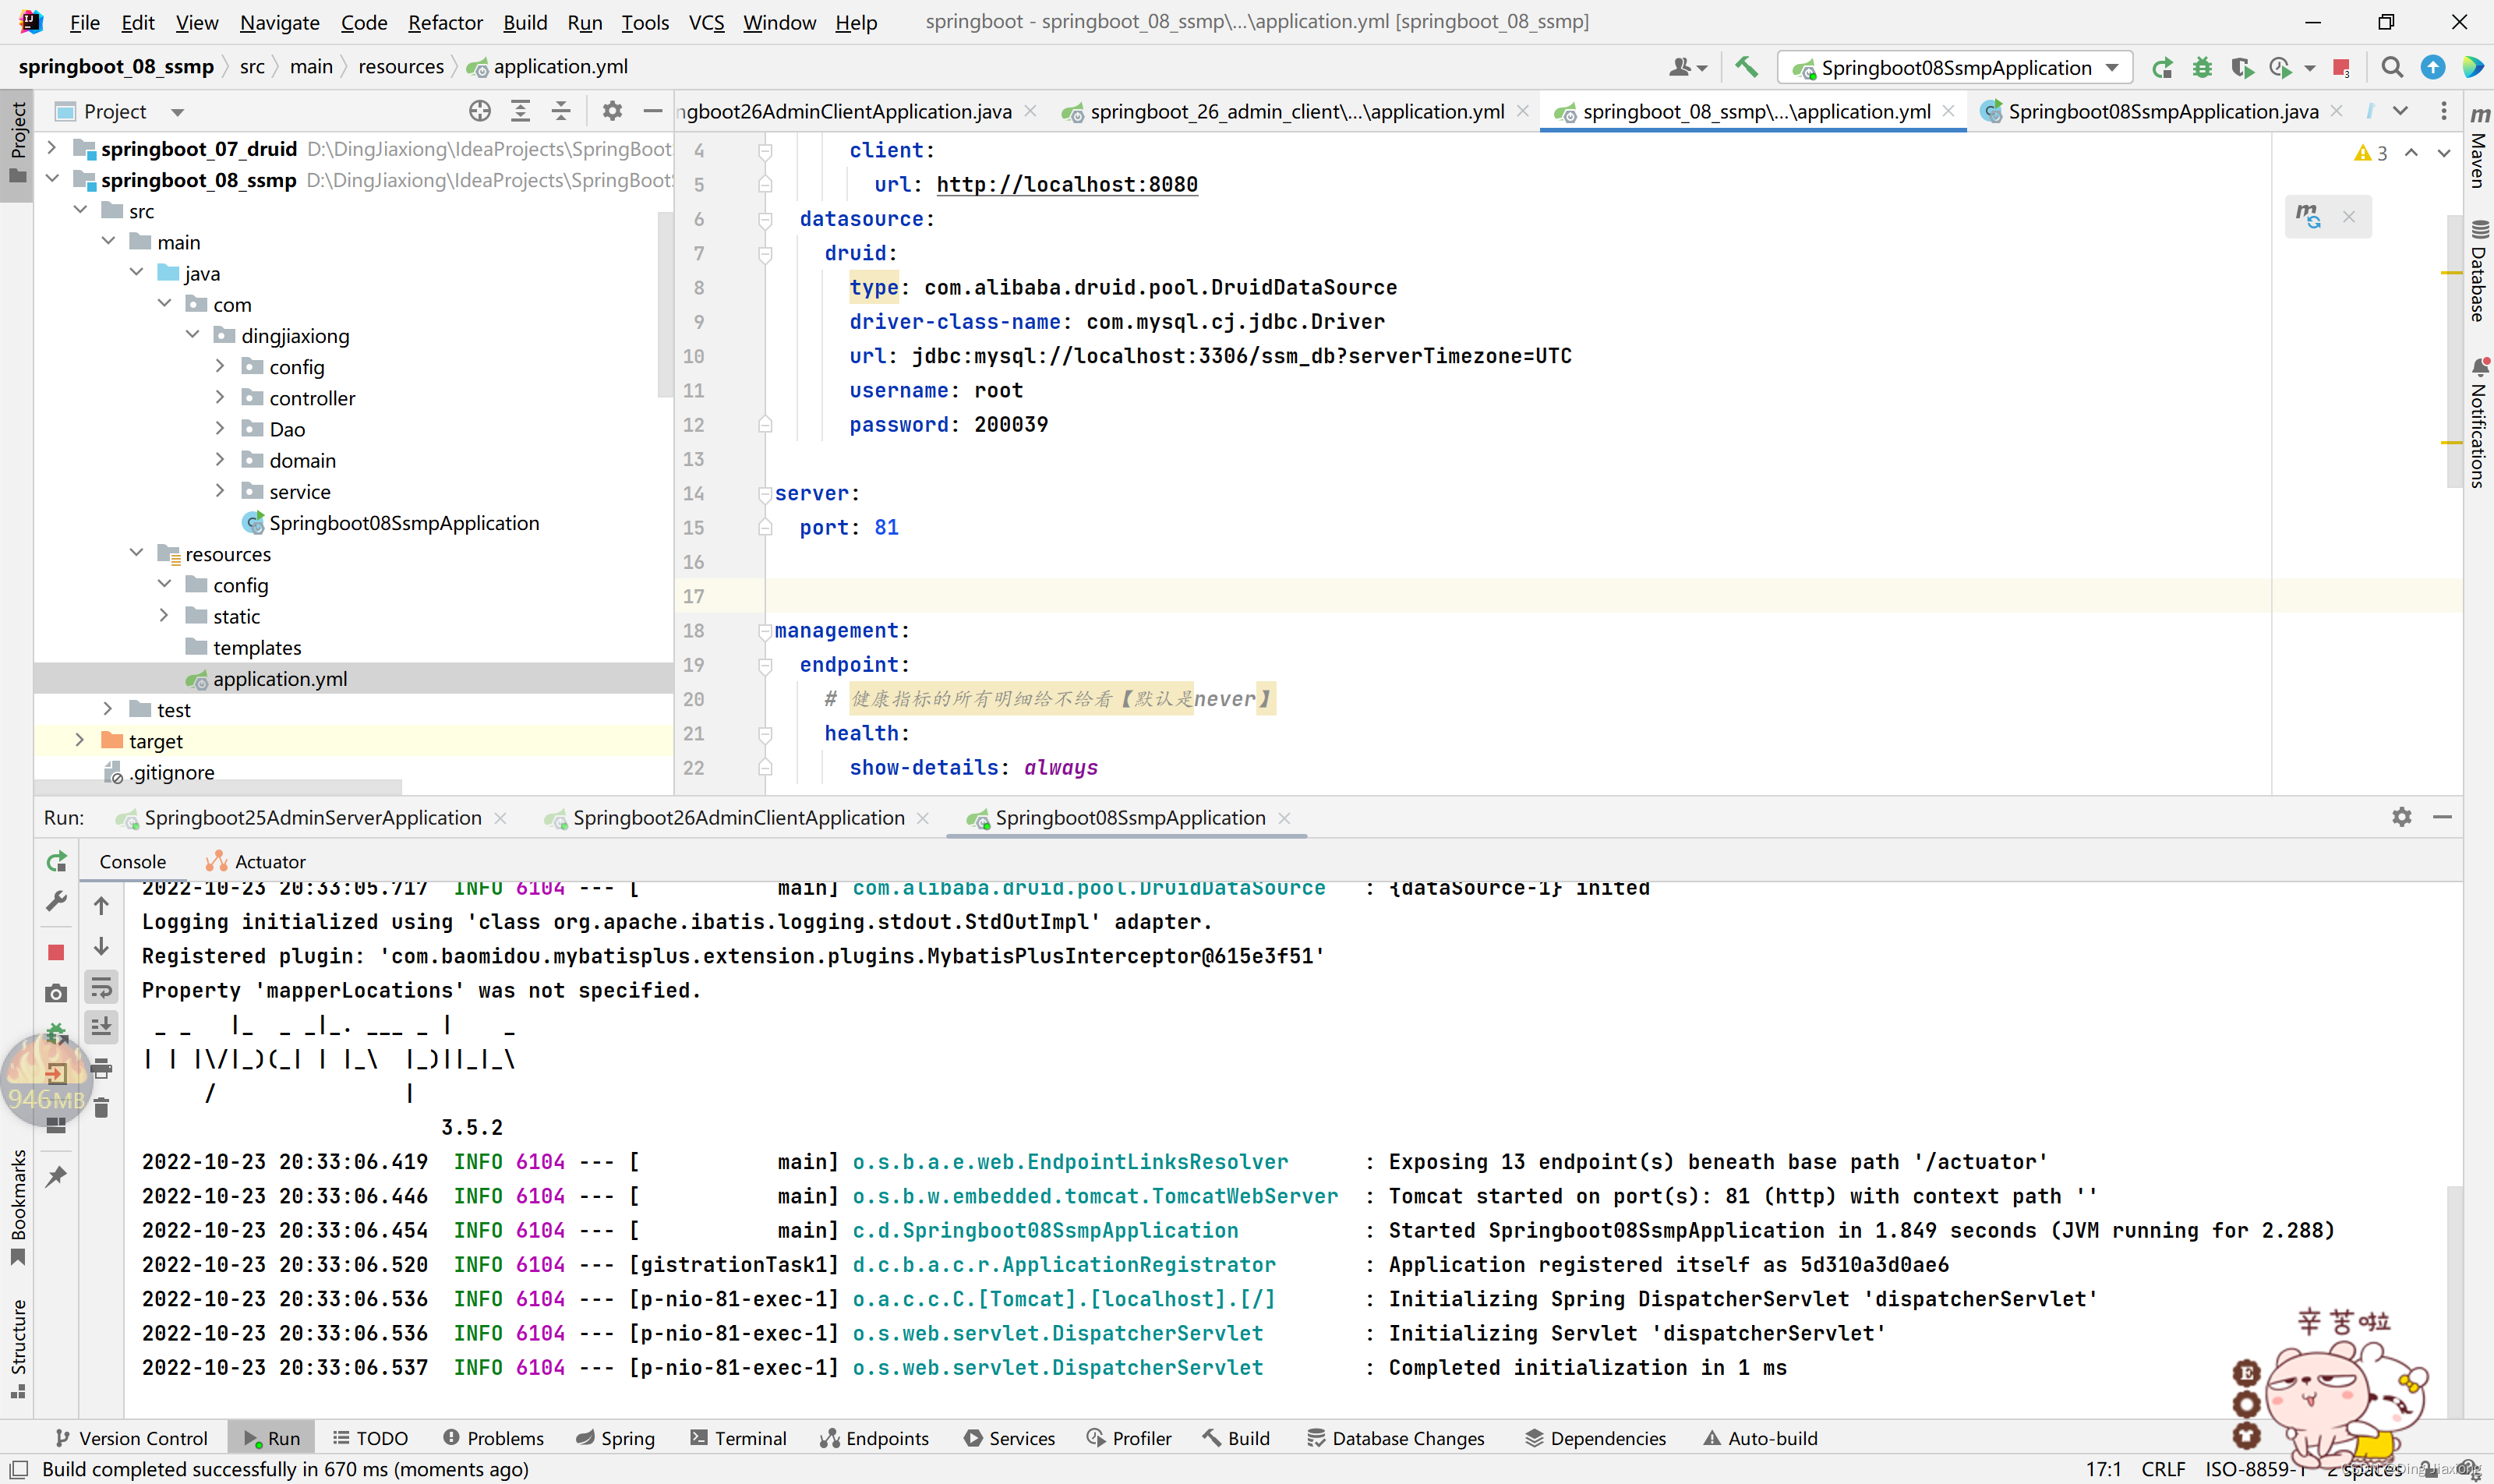Screen dimensions: 2494x1484
Task: Click the 3 warnings inspection indicator
Action: (x=2370, y=152)
